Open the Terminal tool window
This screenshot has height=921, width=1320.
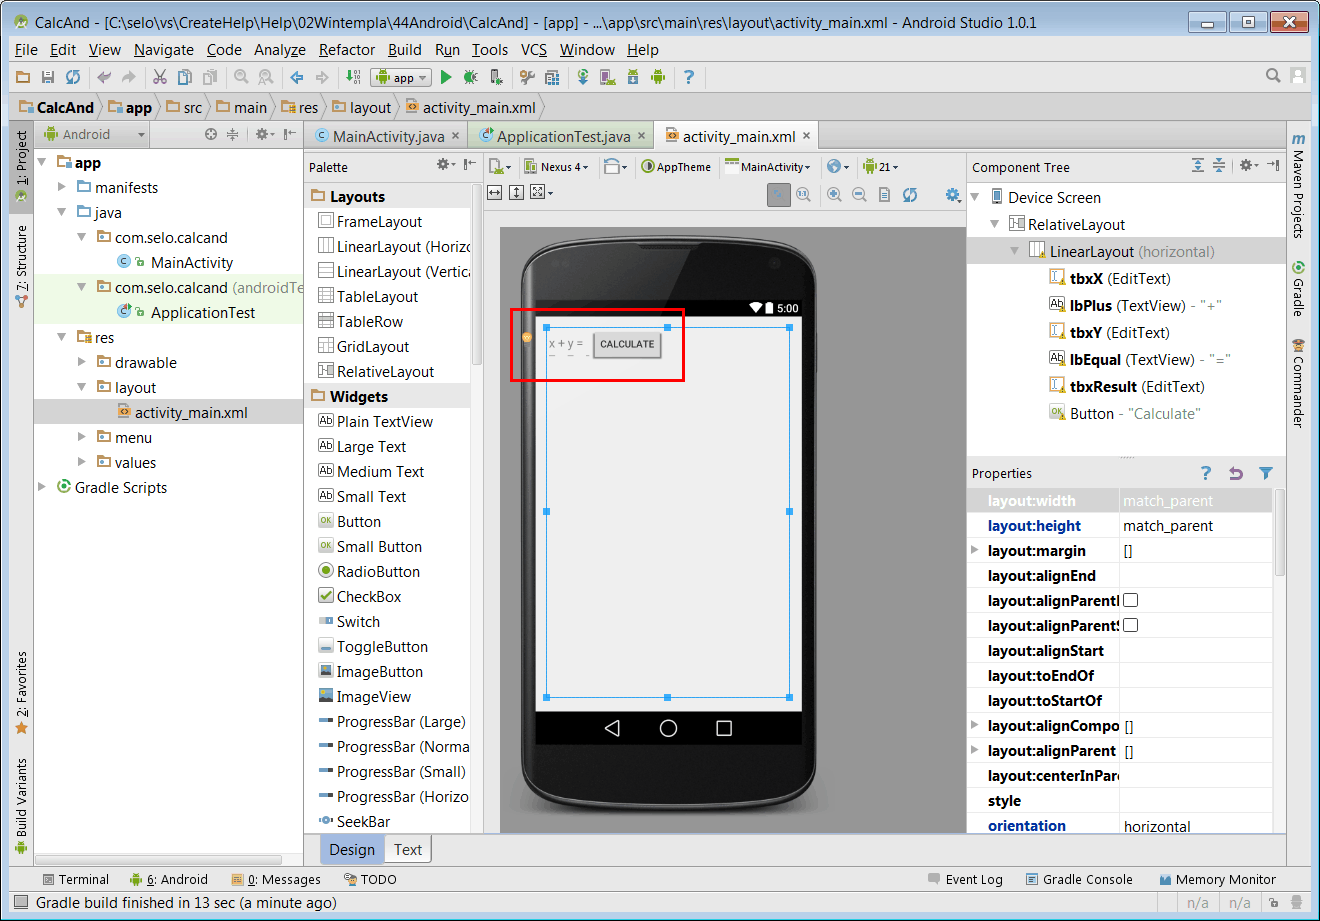[x=75, y=879]
